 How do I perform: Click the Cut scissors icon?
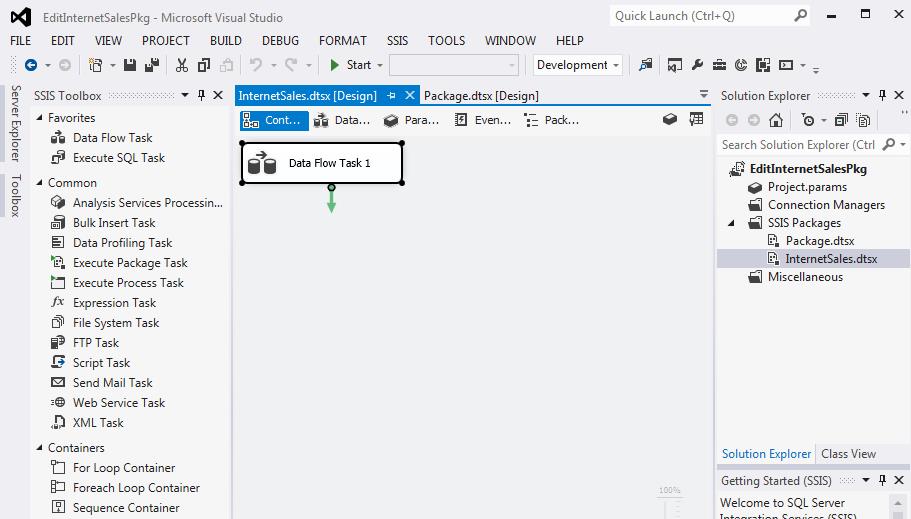(181, 65)
